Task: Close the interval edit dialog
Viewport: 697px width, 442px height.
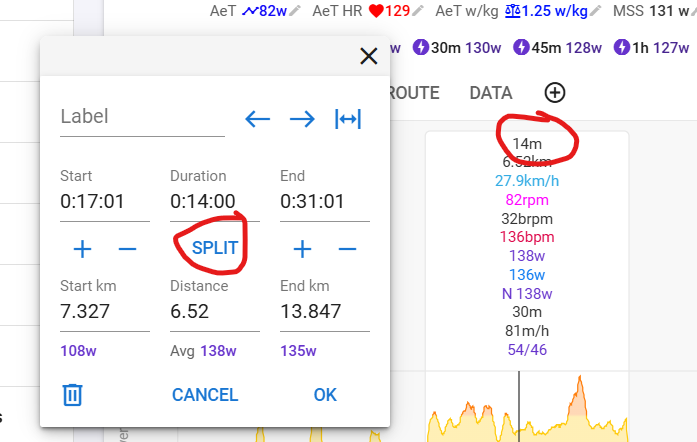Action: click(369, 56)
